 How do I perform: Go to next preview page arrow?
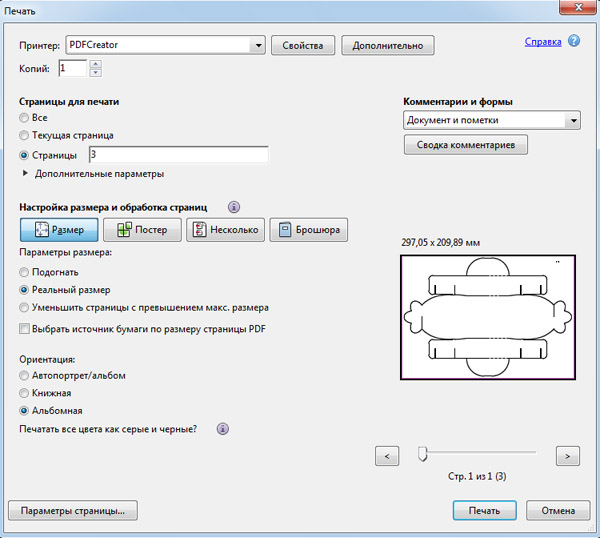pos(567,455)
